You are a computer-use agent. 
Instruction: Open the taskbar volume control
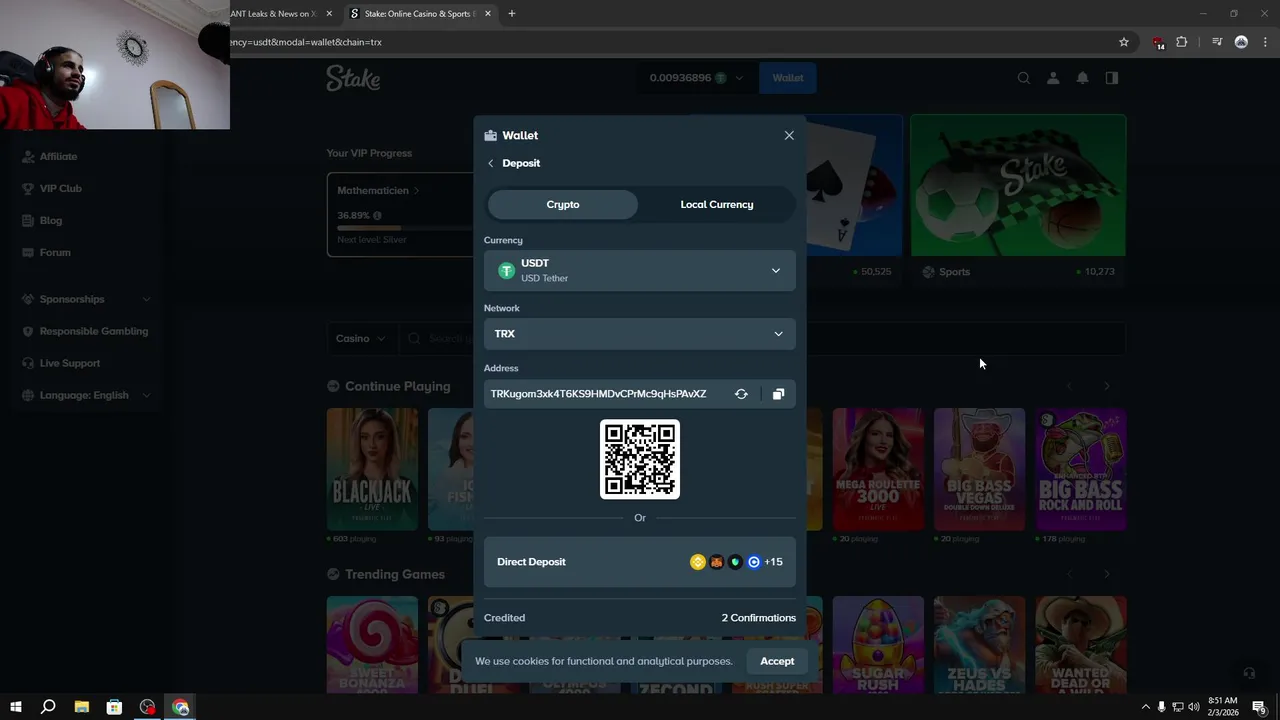1194,707
